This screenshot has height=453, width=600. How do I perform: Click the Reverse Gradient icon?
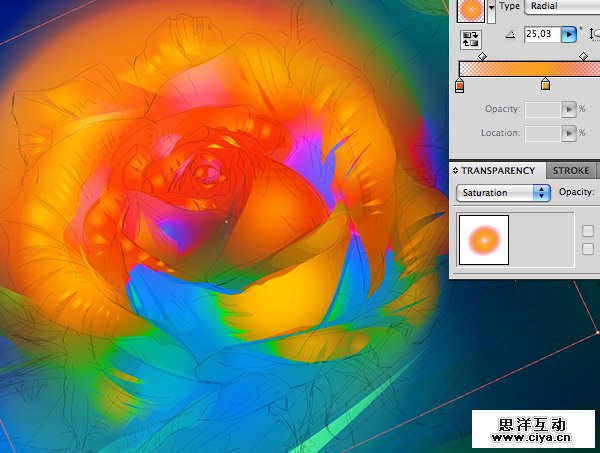click(x=470, y=40)
